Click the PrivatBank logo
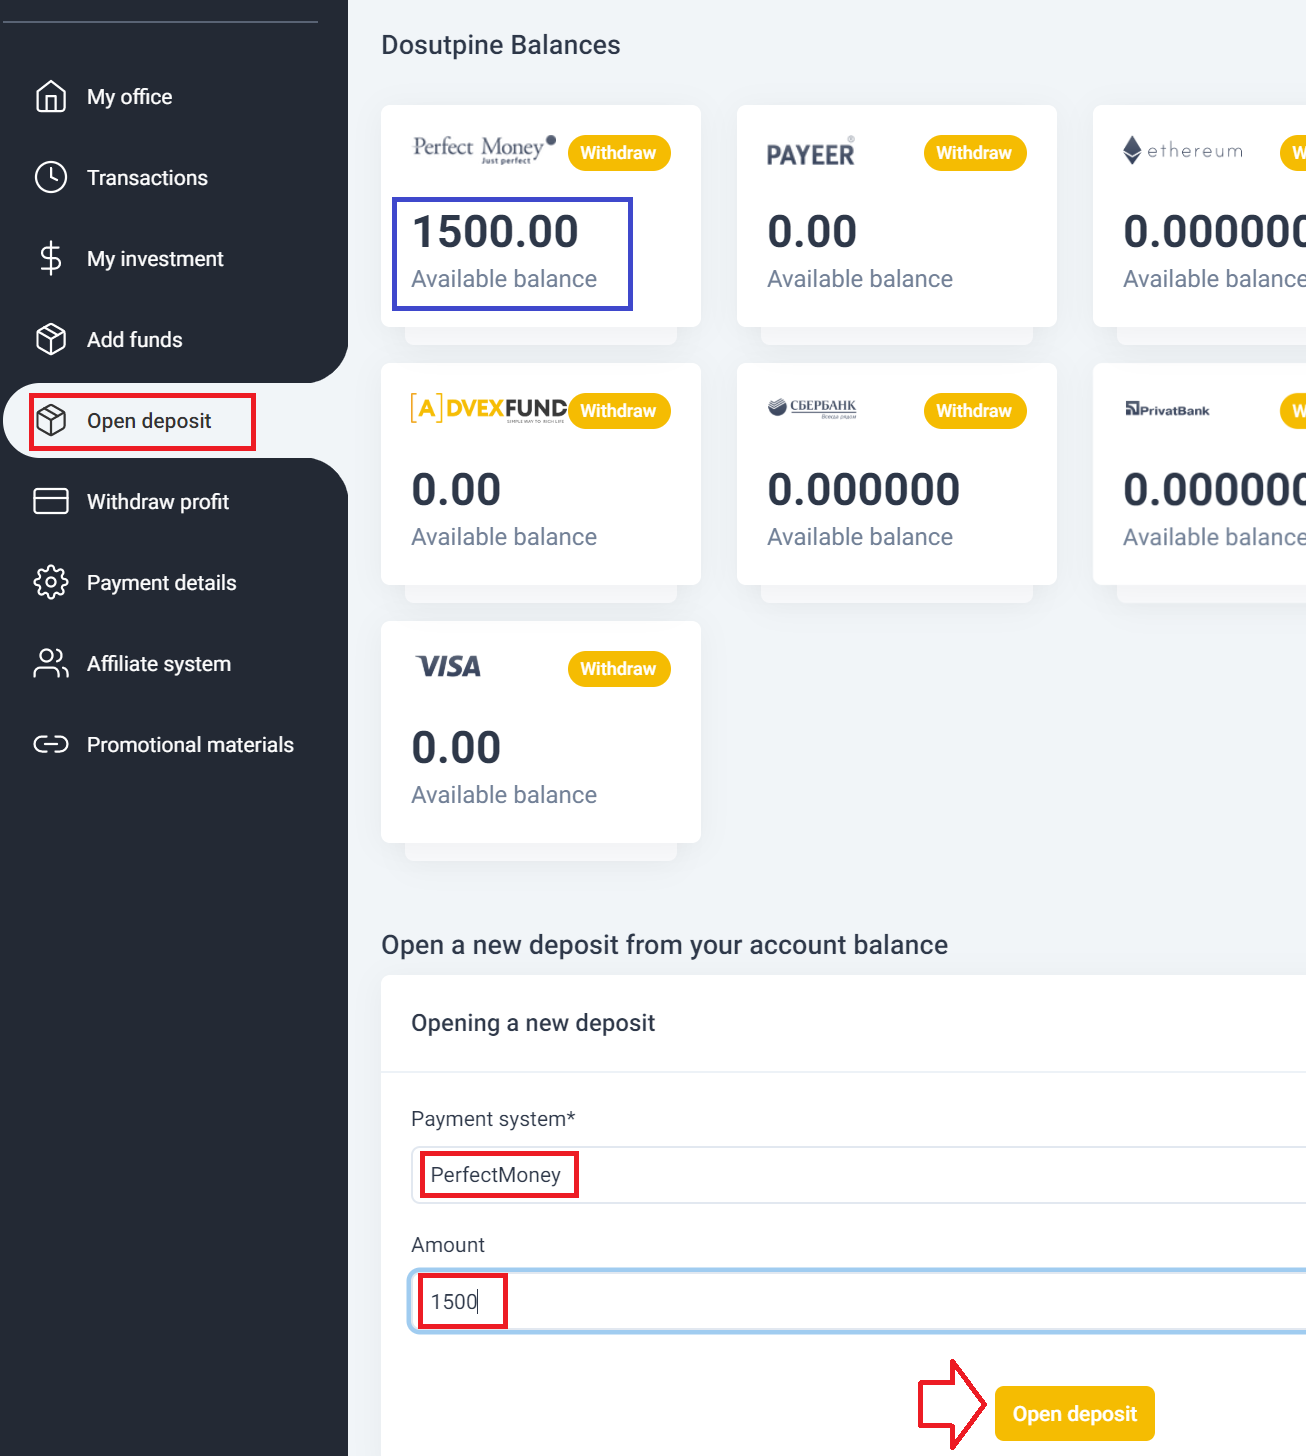Viewport: 1306px width, 1456px height. click(x=1167, y=410)
